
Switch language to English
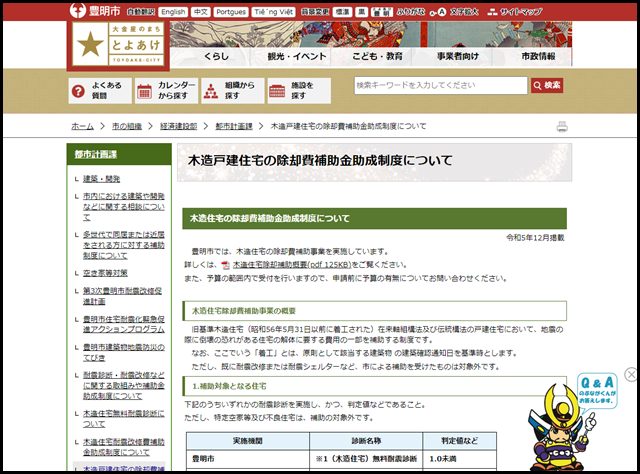tap(173, 11)
